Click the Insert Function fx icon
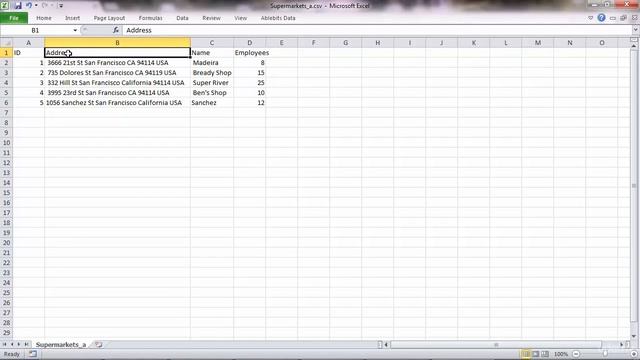640x360 pixels. click(116, 30)
